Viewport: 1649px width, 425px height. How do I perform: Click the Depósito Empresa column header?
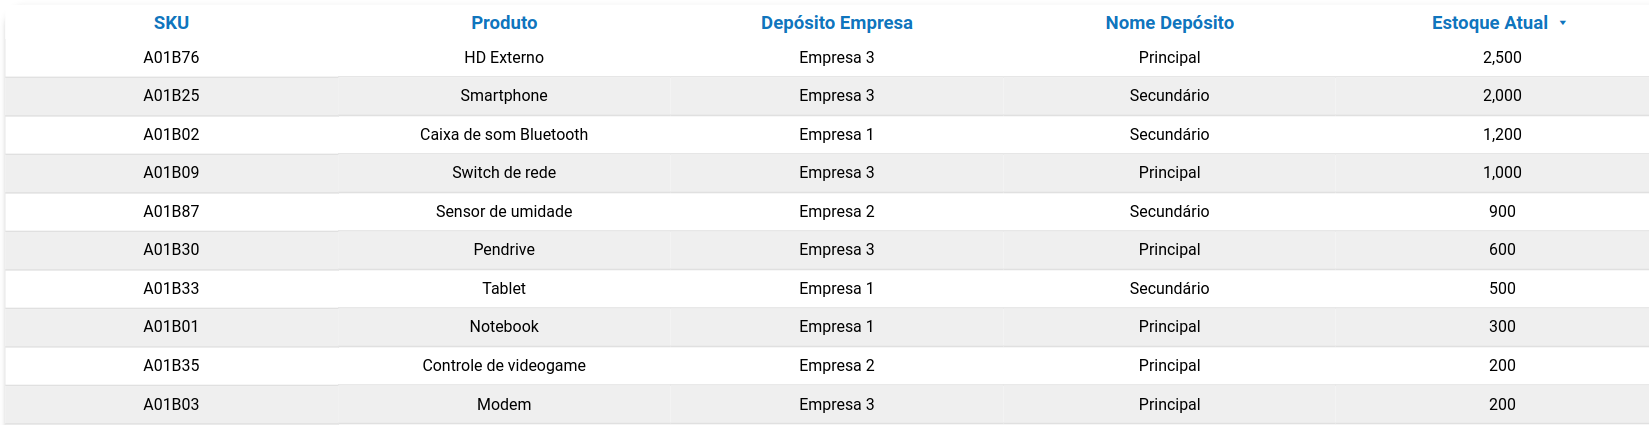[x=836, y=23]
